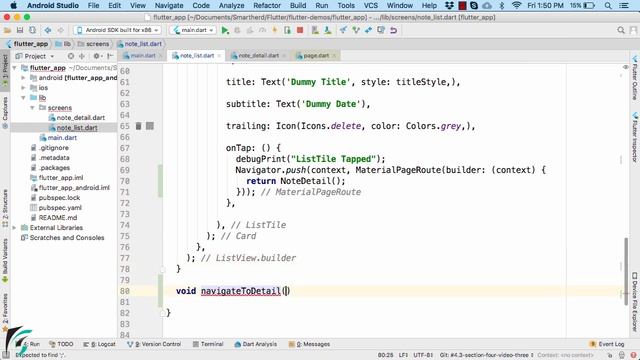Open the Terminal tool window
The image size is (640, 360).
pyautogui.click(x=208, y=344)
